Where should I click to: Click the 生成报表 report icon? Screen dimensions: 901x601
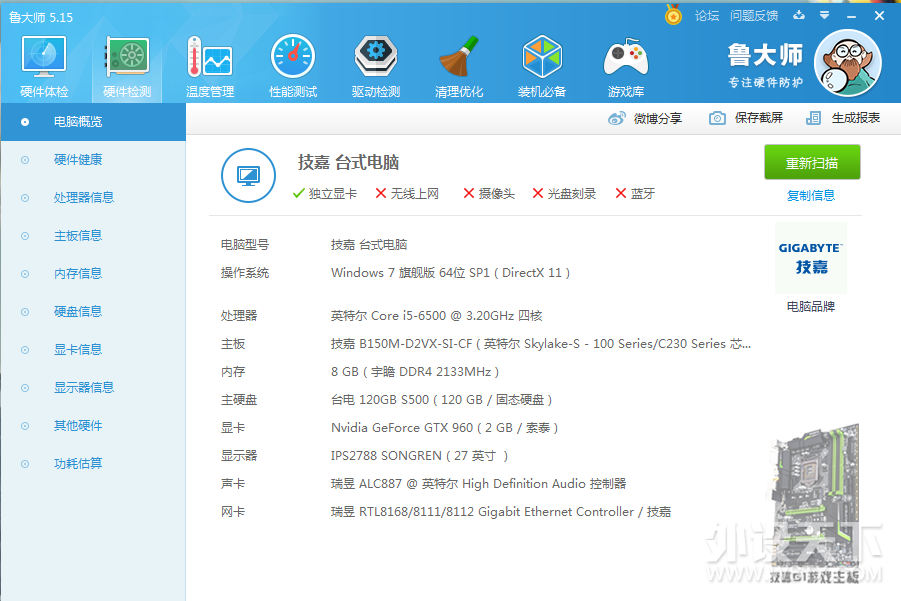(x=814, y=118)
